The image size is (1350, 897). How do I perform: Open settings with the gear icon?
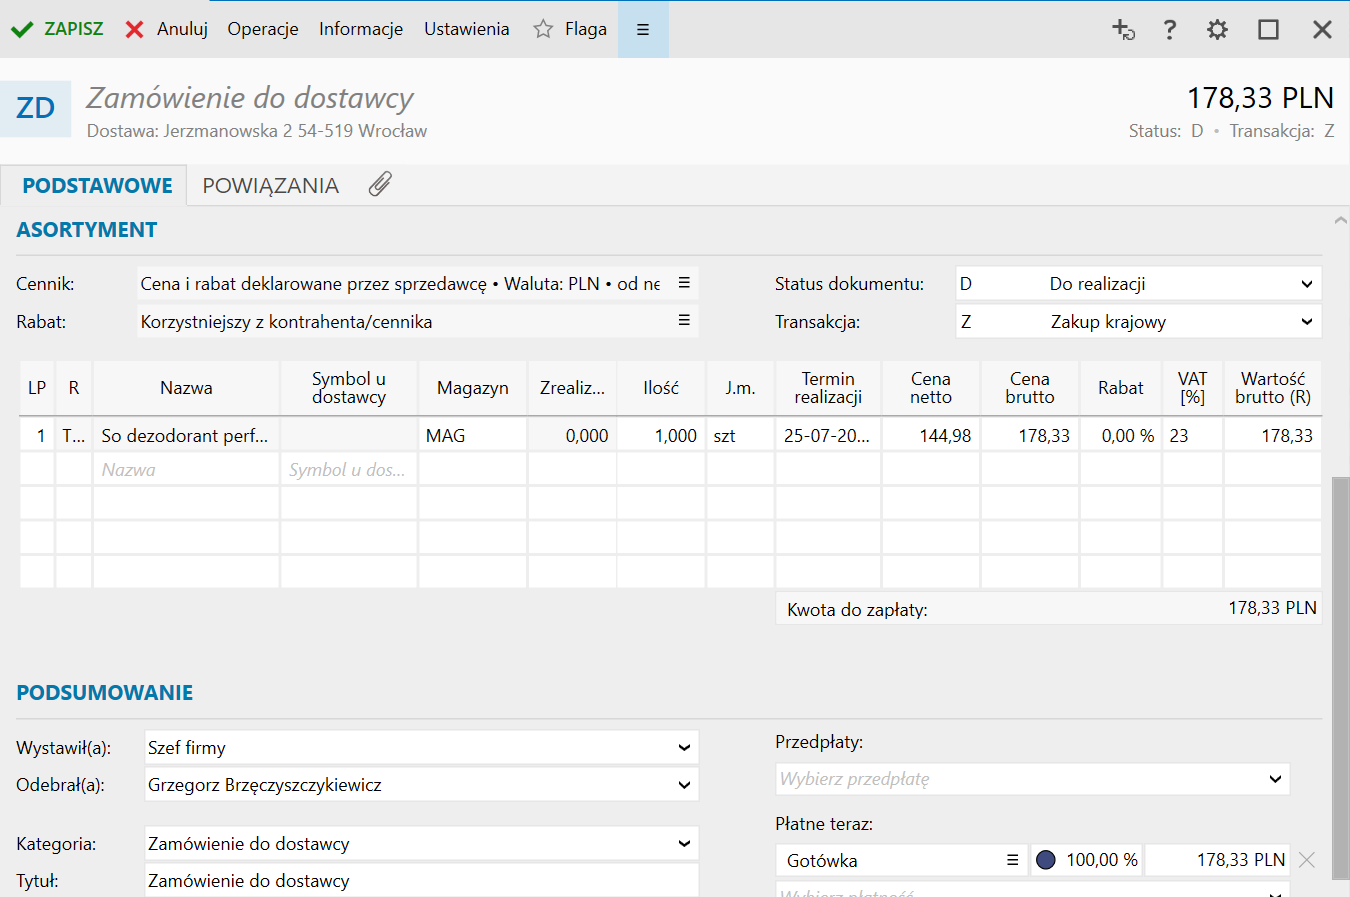point(1217,29)
